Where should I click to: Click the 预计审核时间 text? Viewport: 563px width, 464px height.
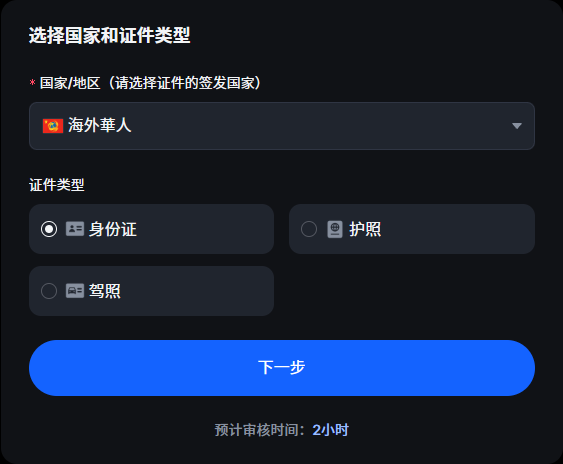point(256,430)
